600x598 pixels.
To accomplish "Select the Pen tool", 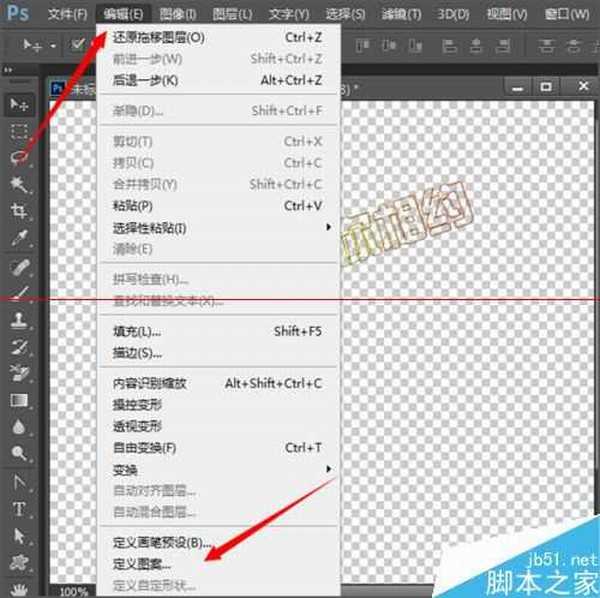I will [x=19, y=482].
